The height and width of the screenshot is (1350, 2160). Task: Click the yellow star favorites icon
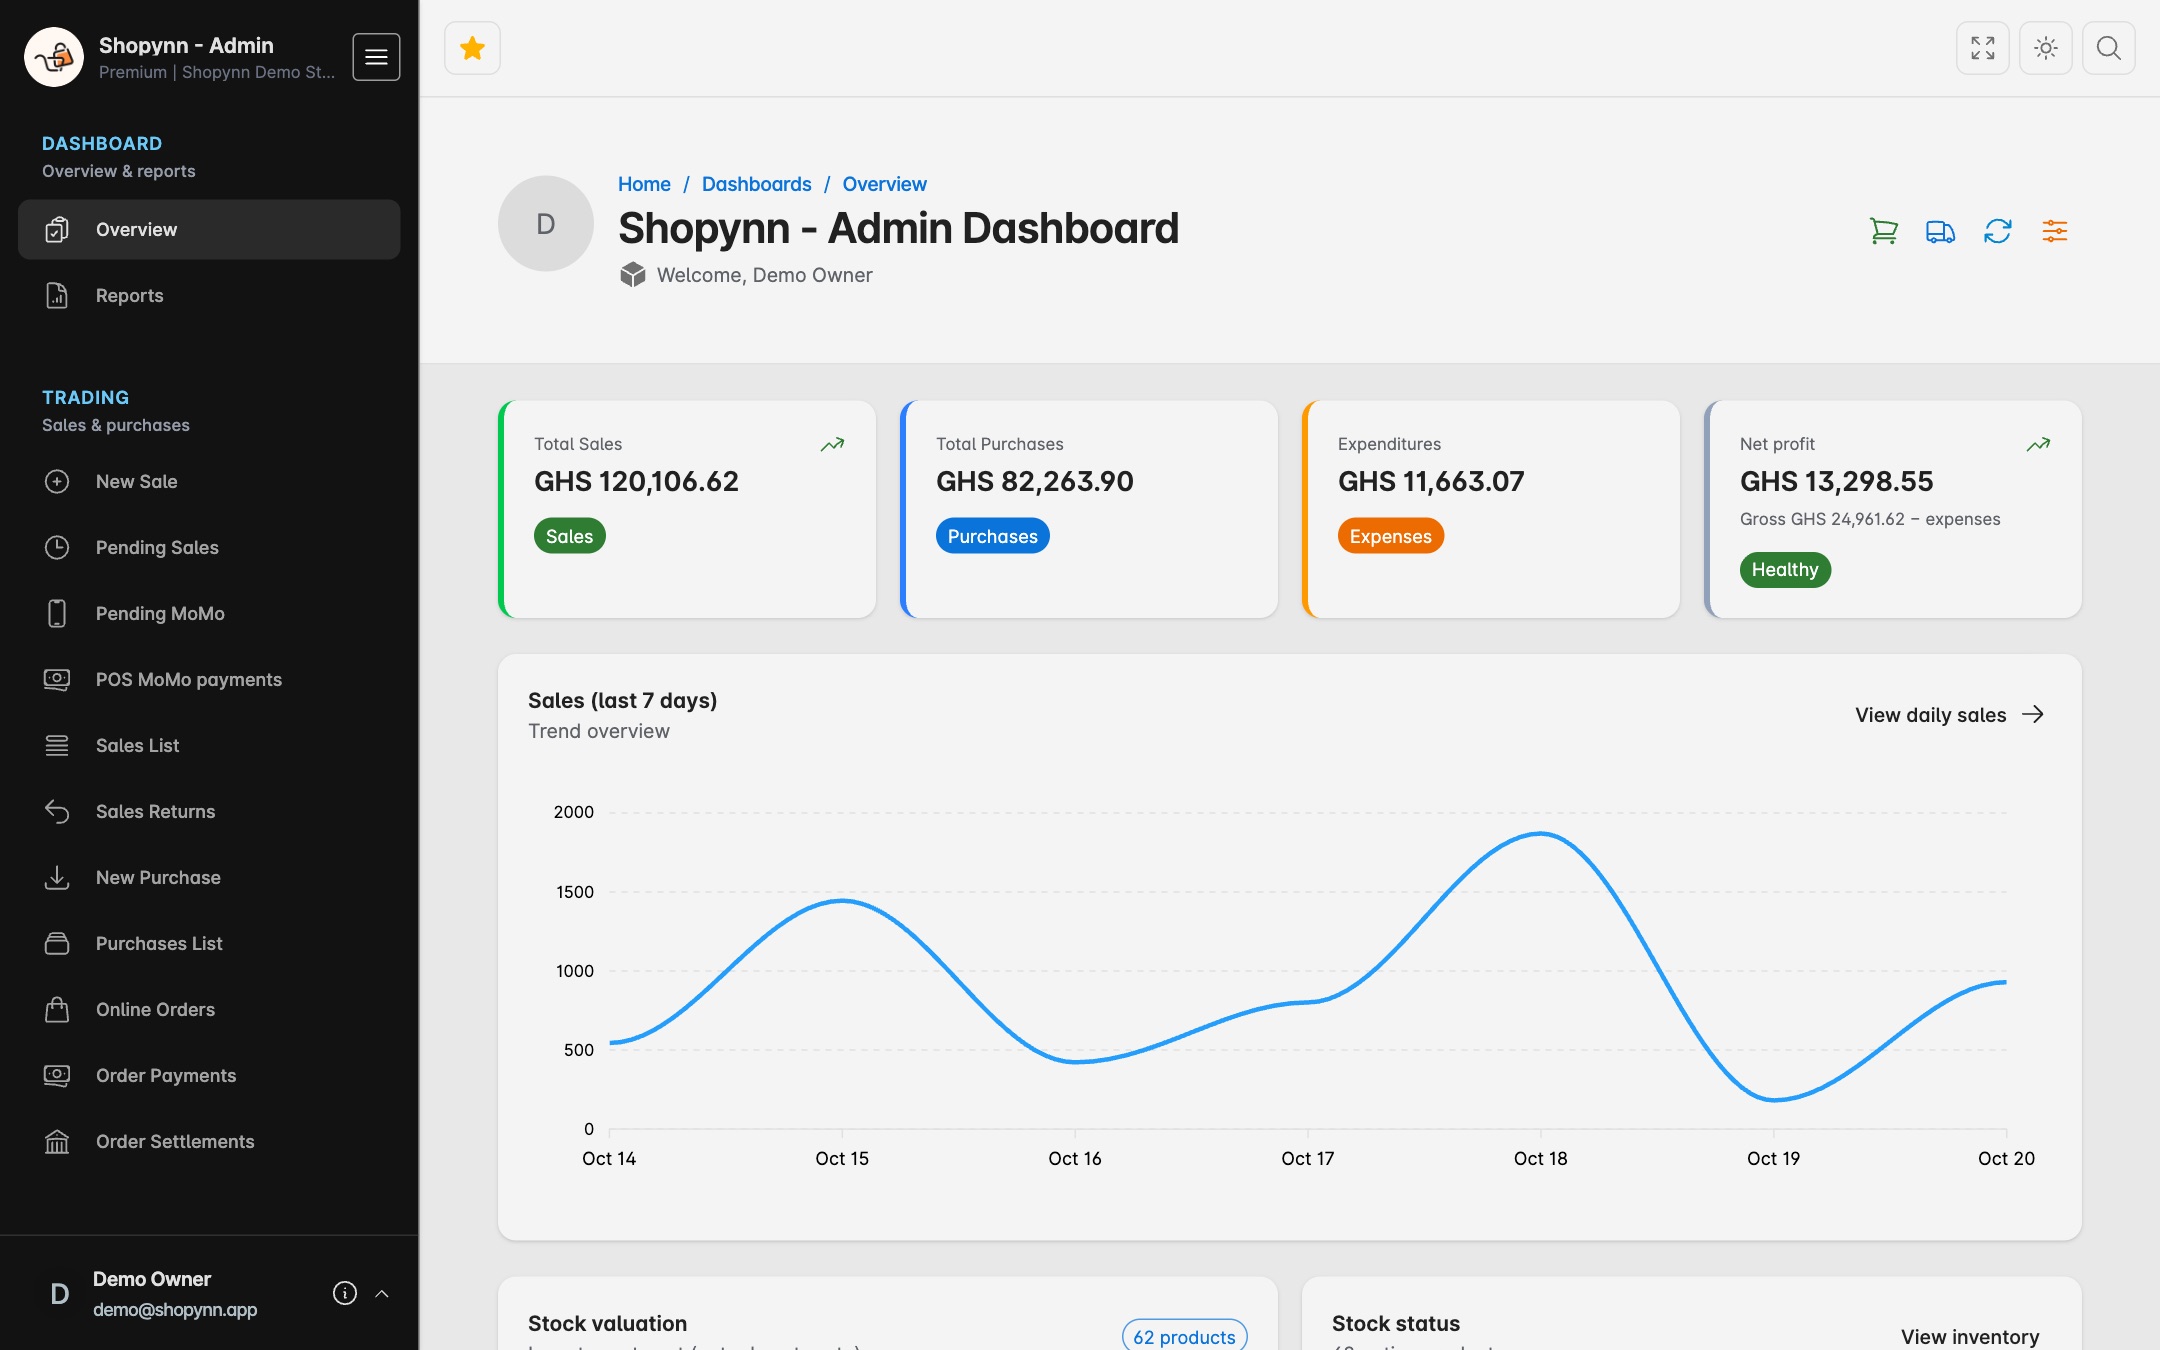[472, 48]
